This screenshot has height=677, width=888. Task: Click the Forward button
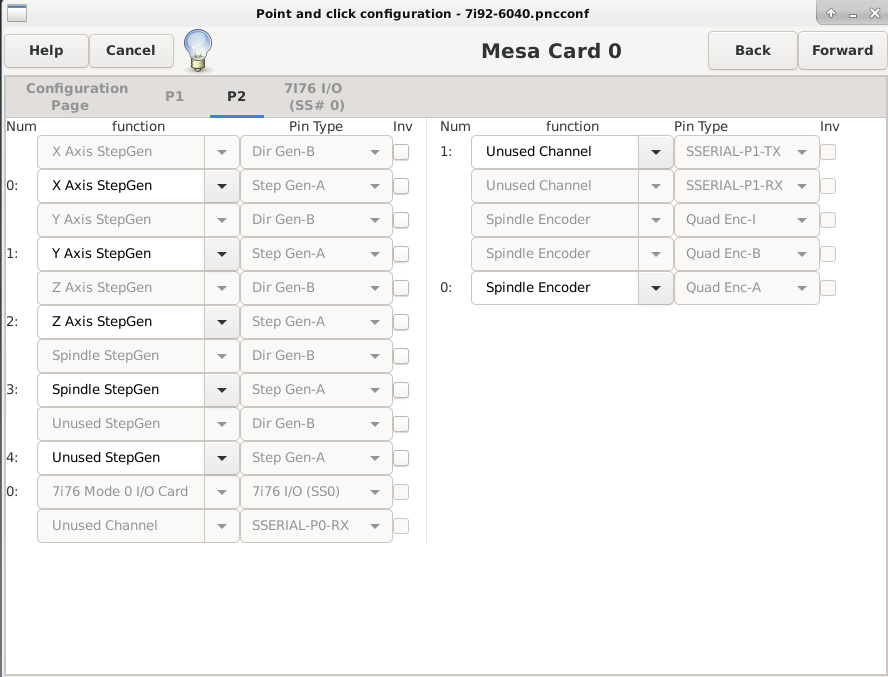coord(842,50)
